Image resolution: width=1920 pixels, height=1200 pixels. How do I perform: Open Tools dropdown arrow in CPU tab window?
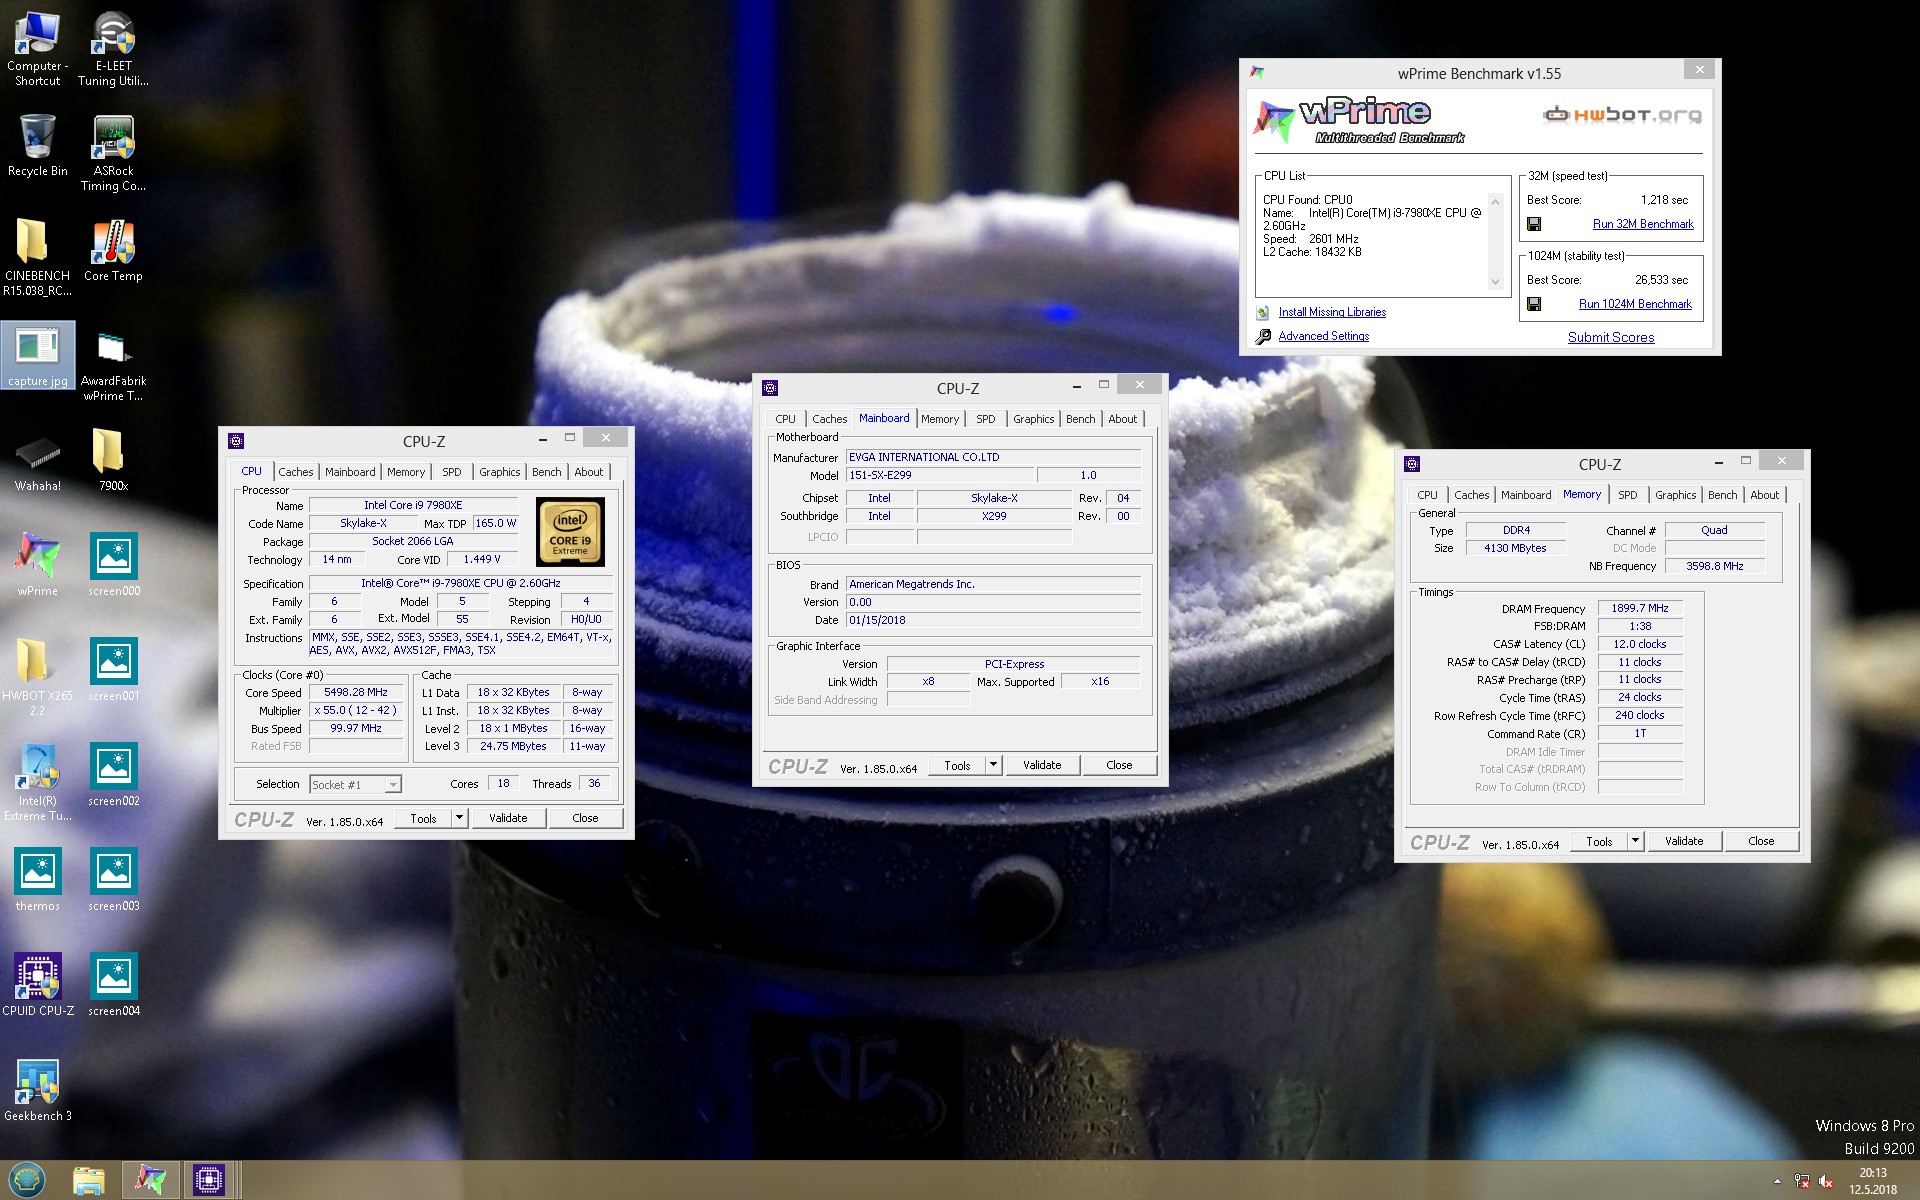[x=459, y=818]
